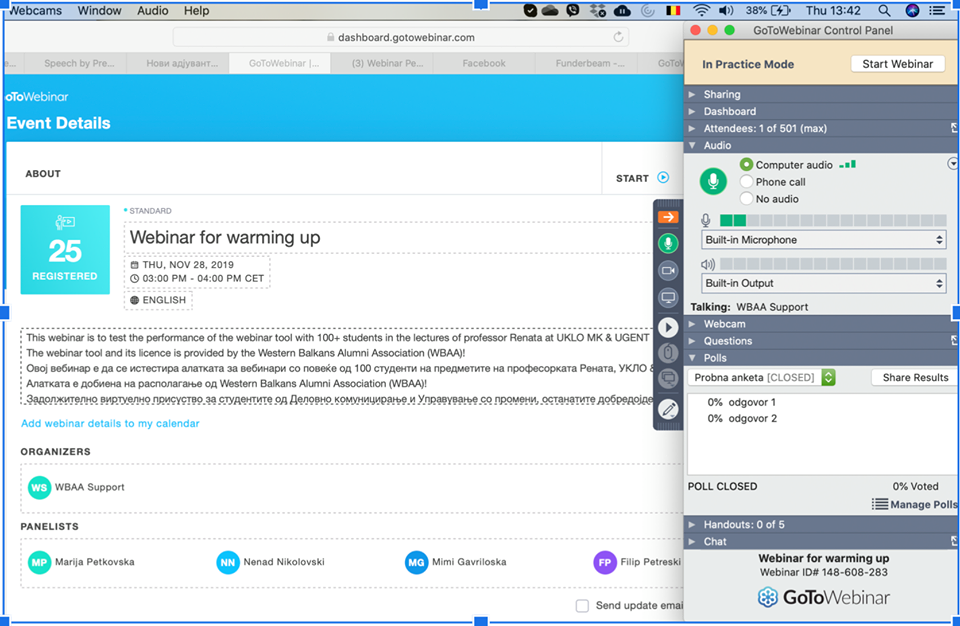Click the 25 Registered tile
This screenshot has width=960, height=626.
[x=65, y=249]
